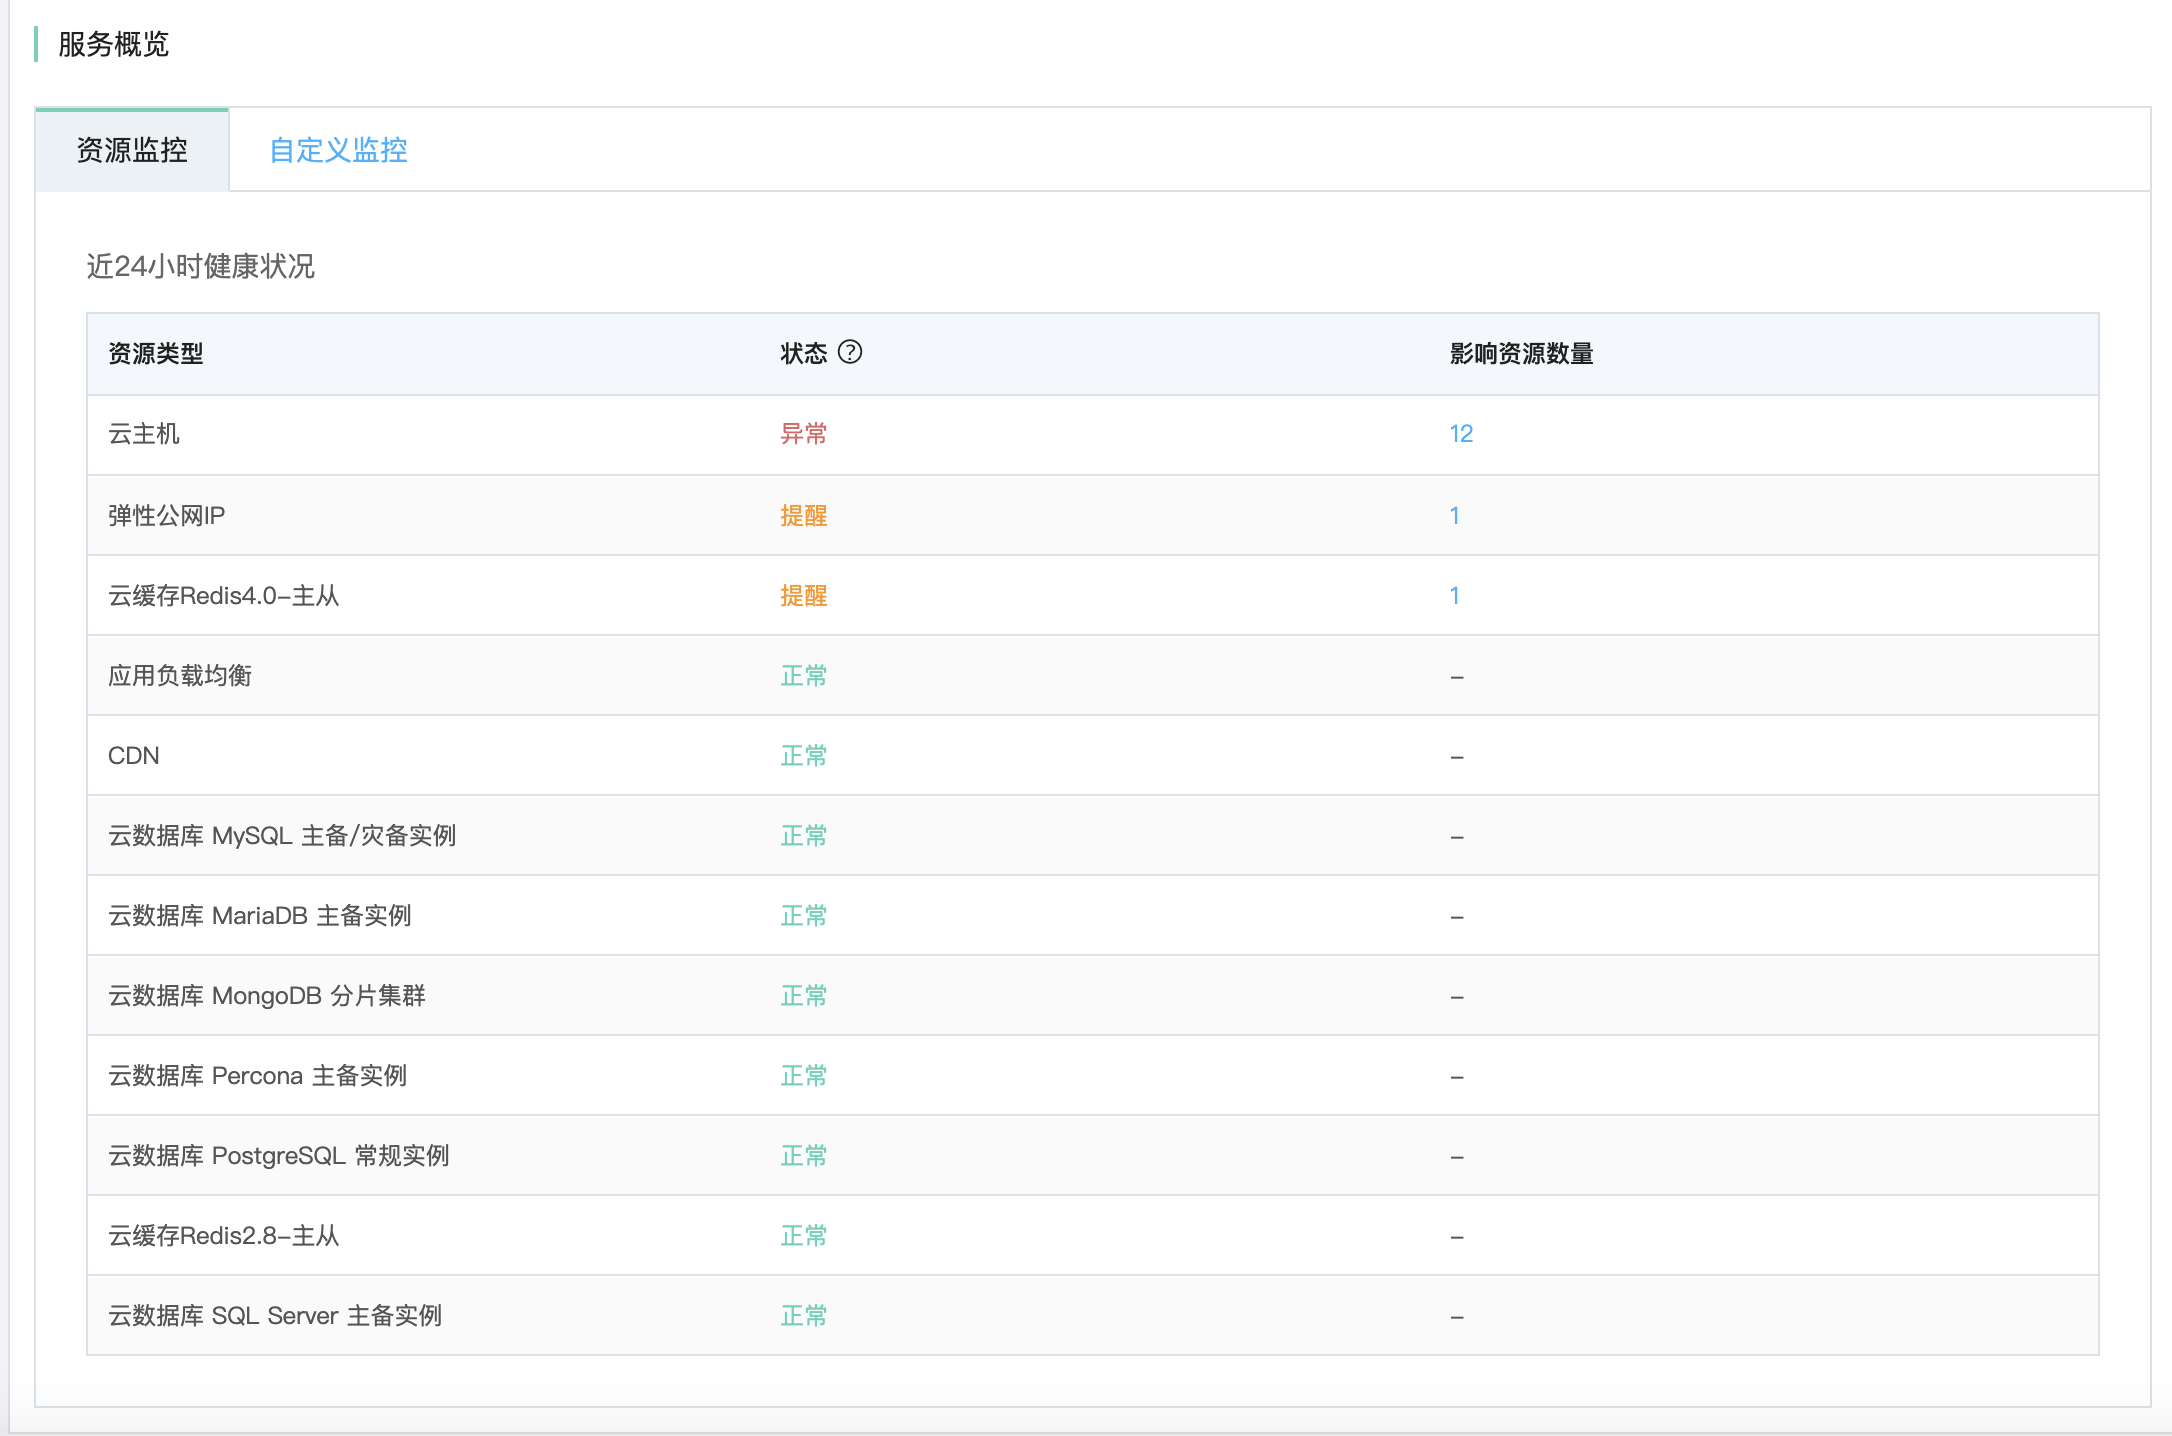Click 提醒 status of Redis4.0 row
The height and width of the screenshot is (1436, 2172).
pos(803,596)
